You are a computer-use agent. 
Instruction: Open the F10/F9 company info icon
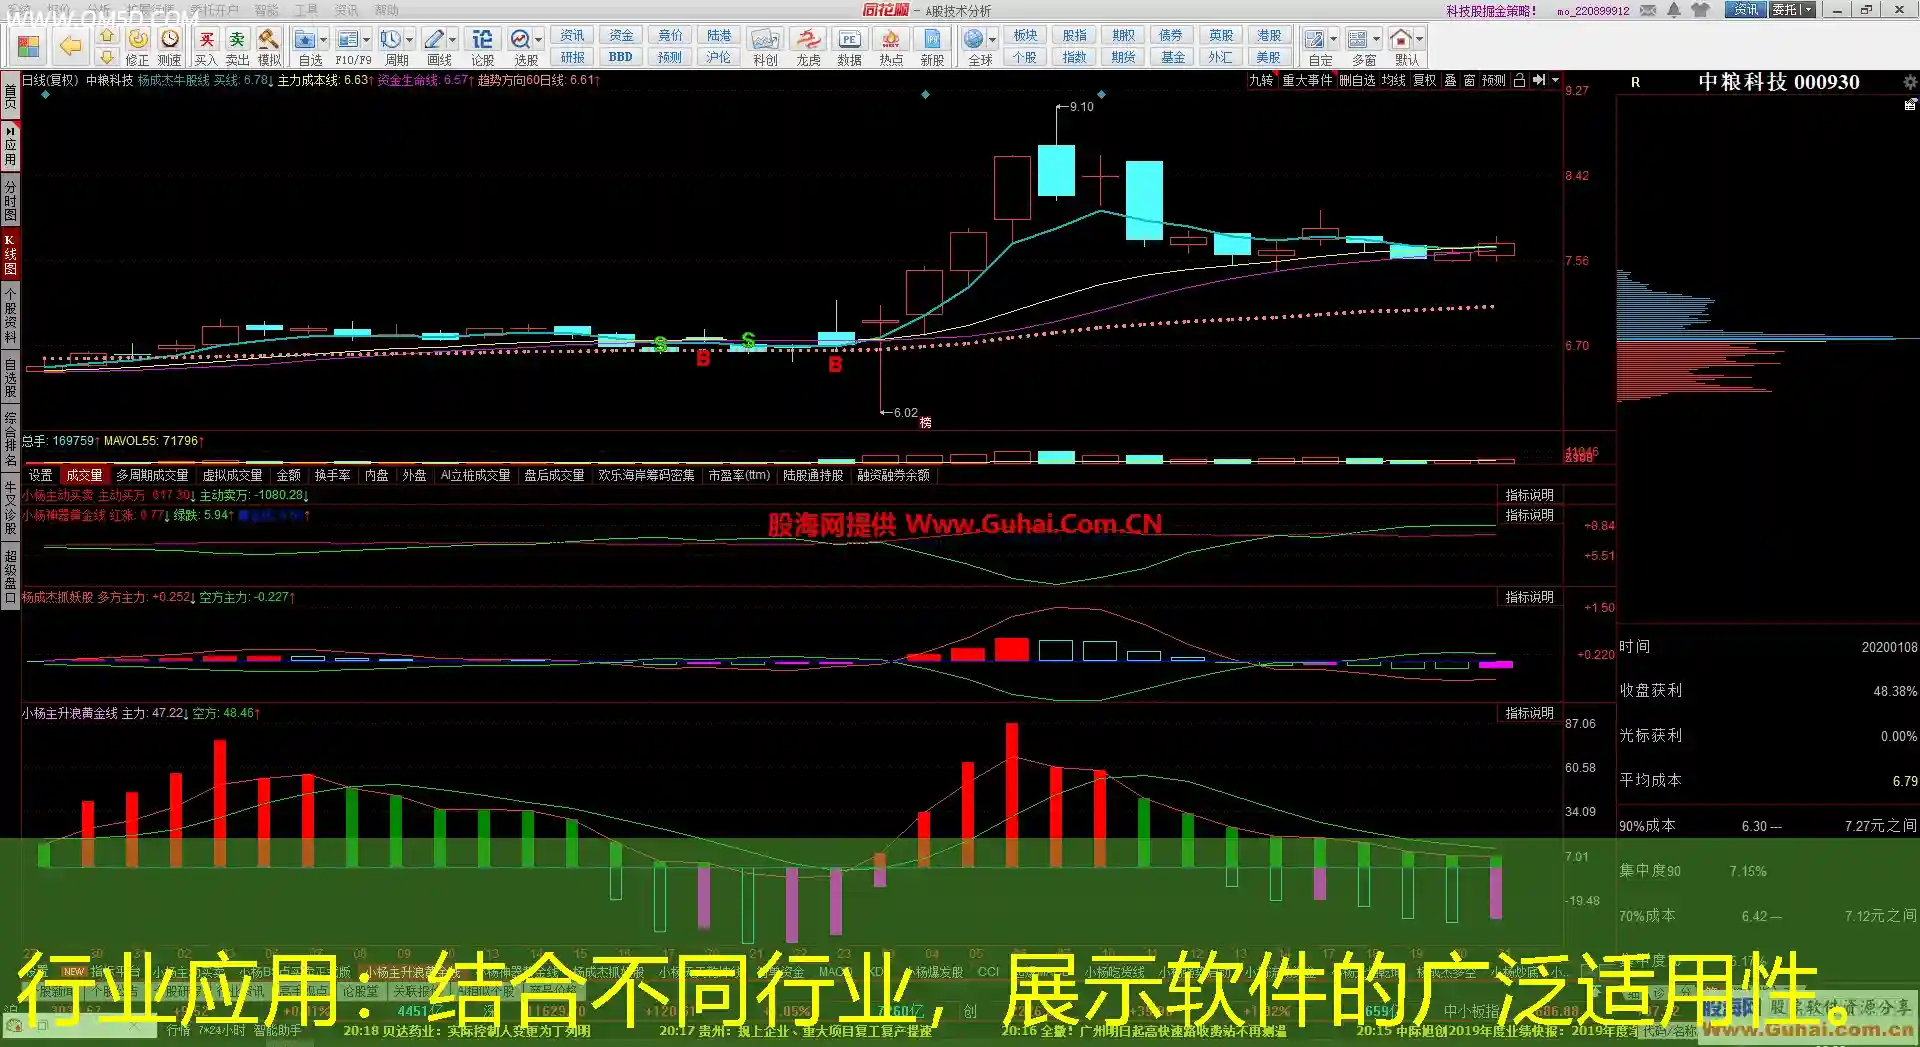tap(347, 39)
